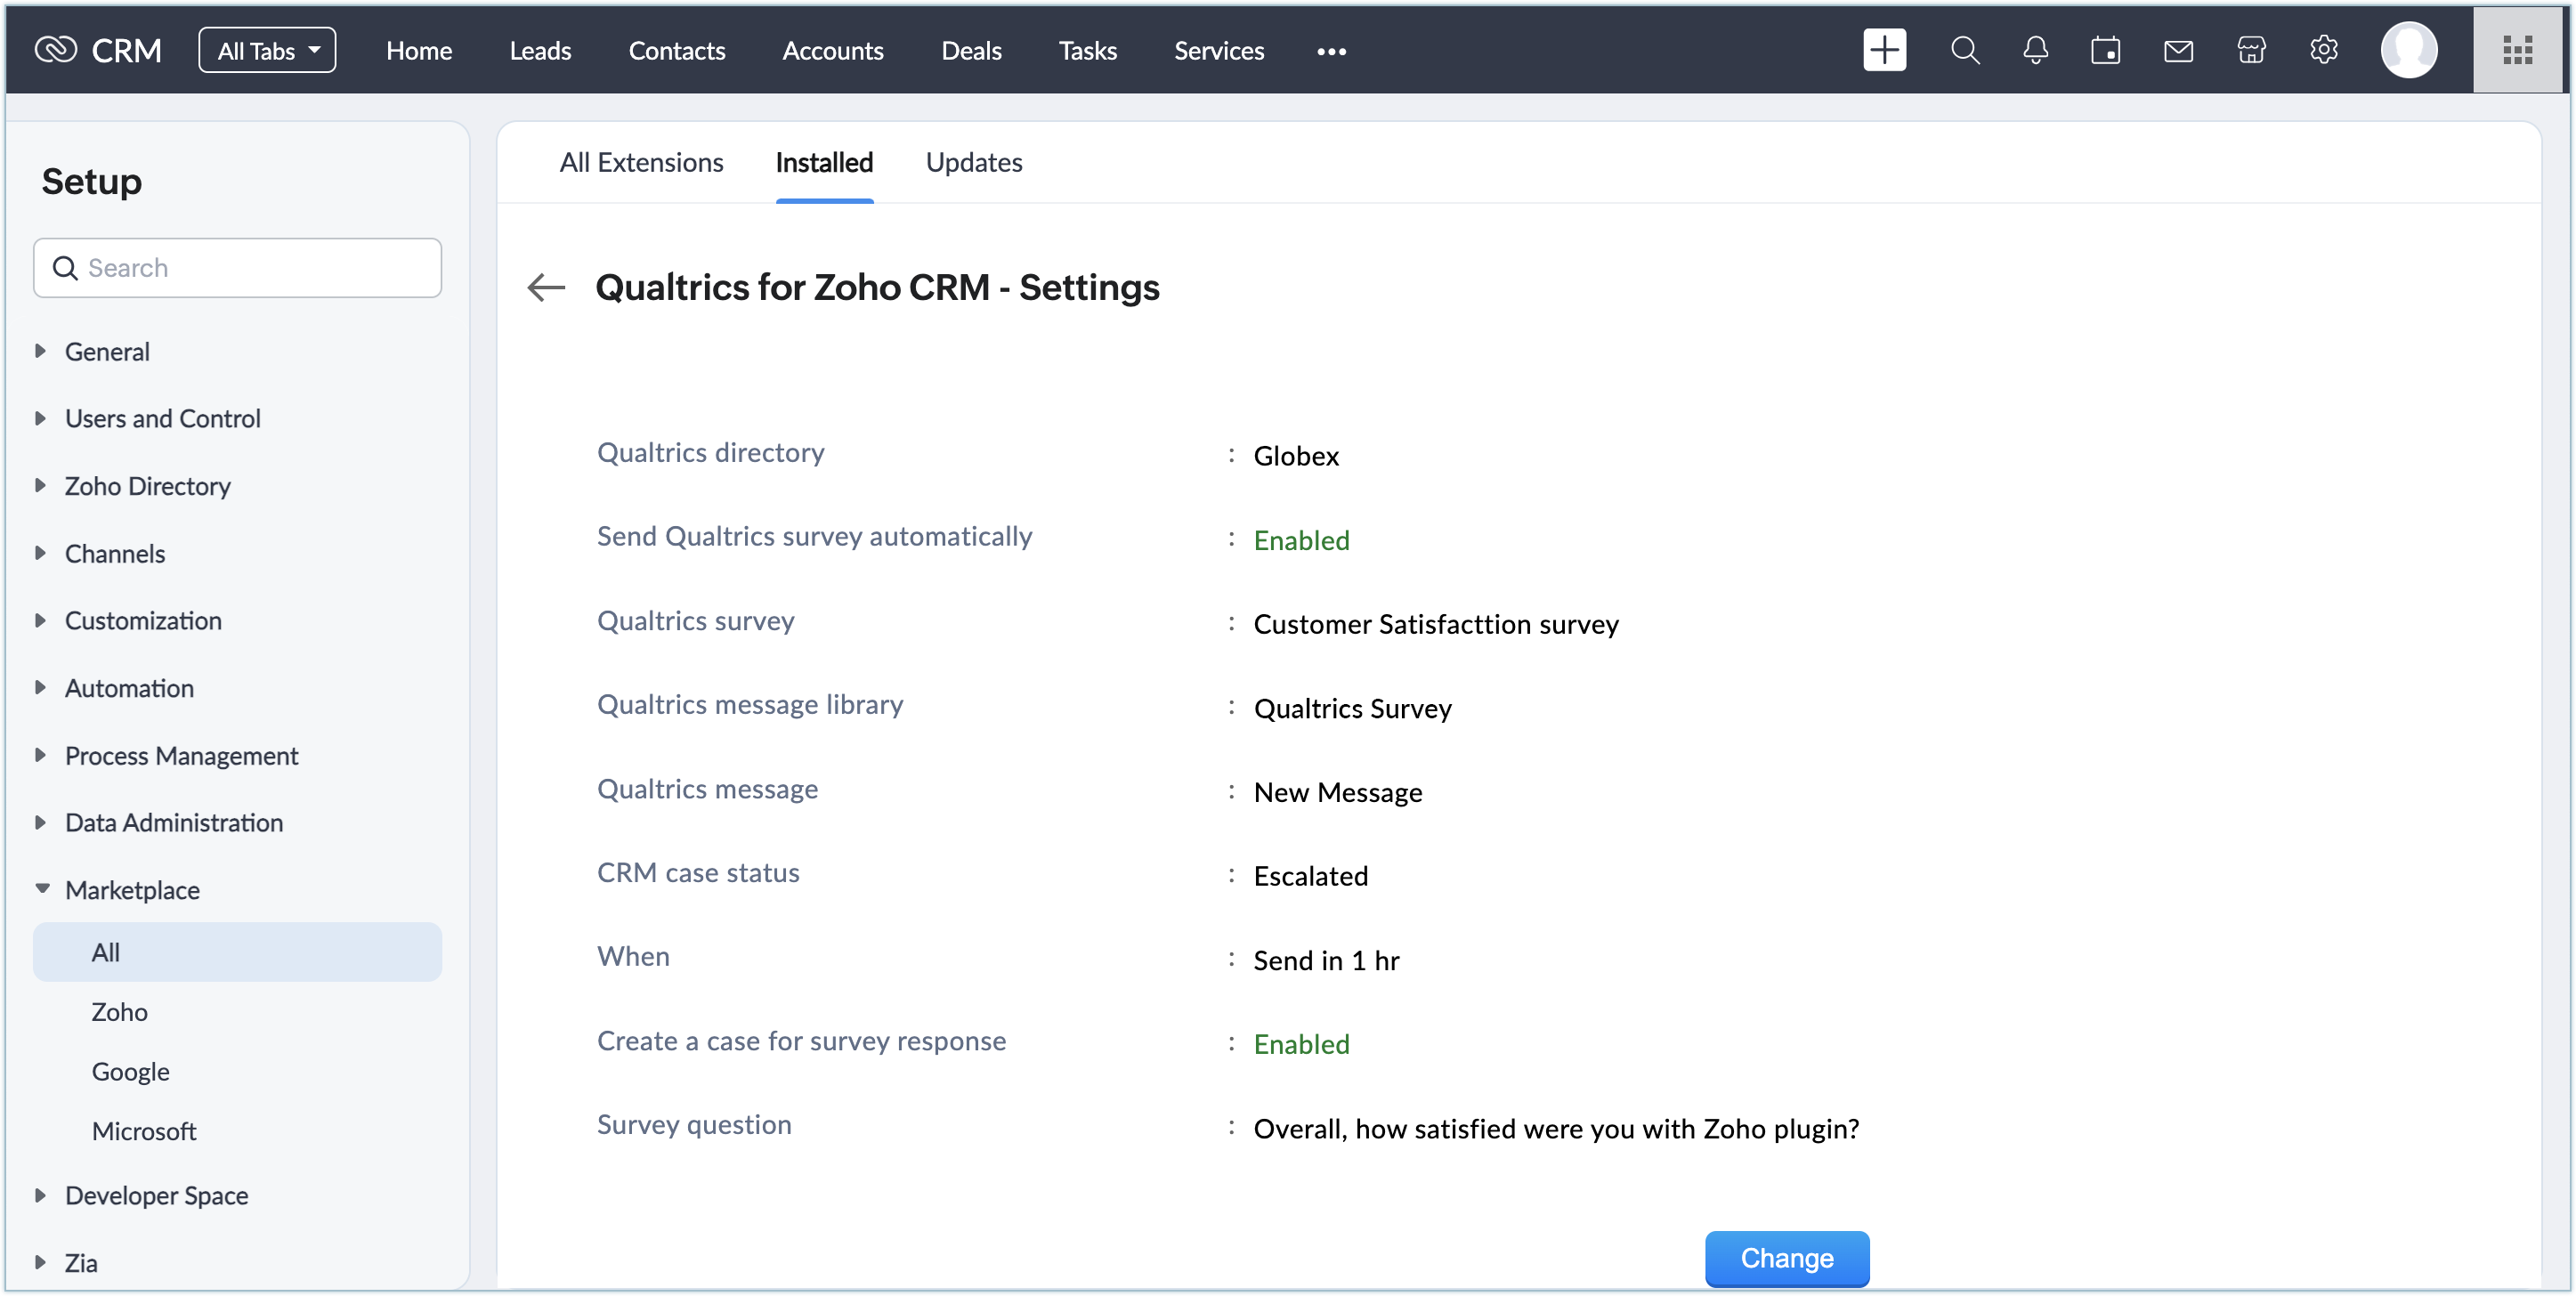Open the calendar icon in top bar
This screenshot has width=2576, height=1296.
2105,50
